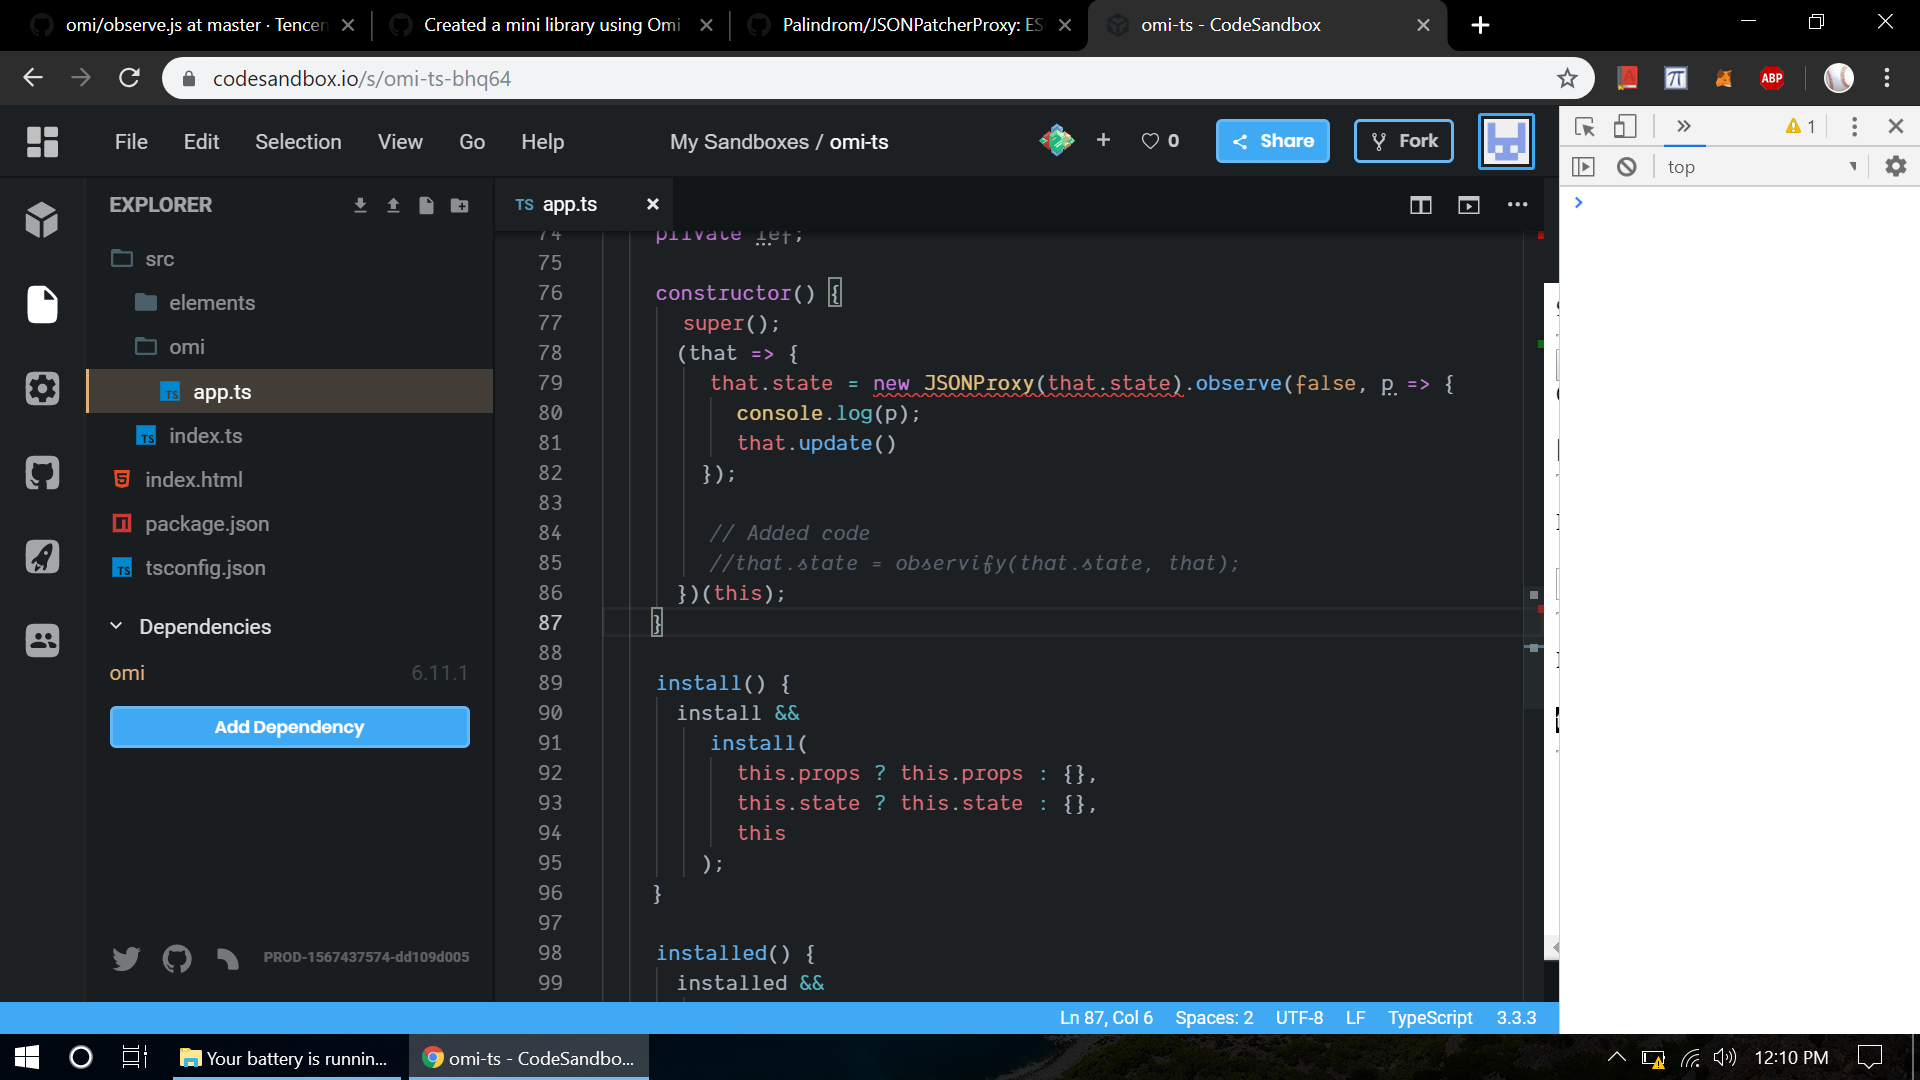Open index.html from the Explorer
The height and width of the screenshot is (1080, 1920).
click(x=193, y=479)
